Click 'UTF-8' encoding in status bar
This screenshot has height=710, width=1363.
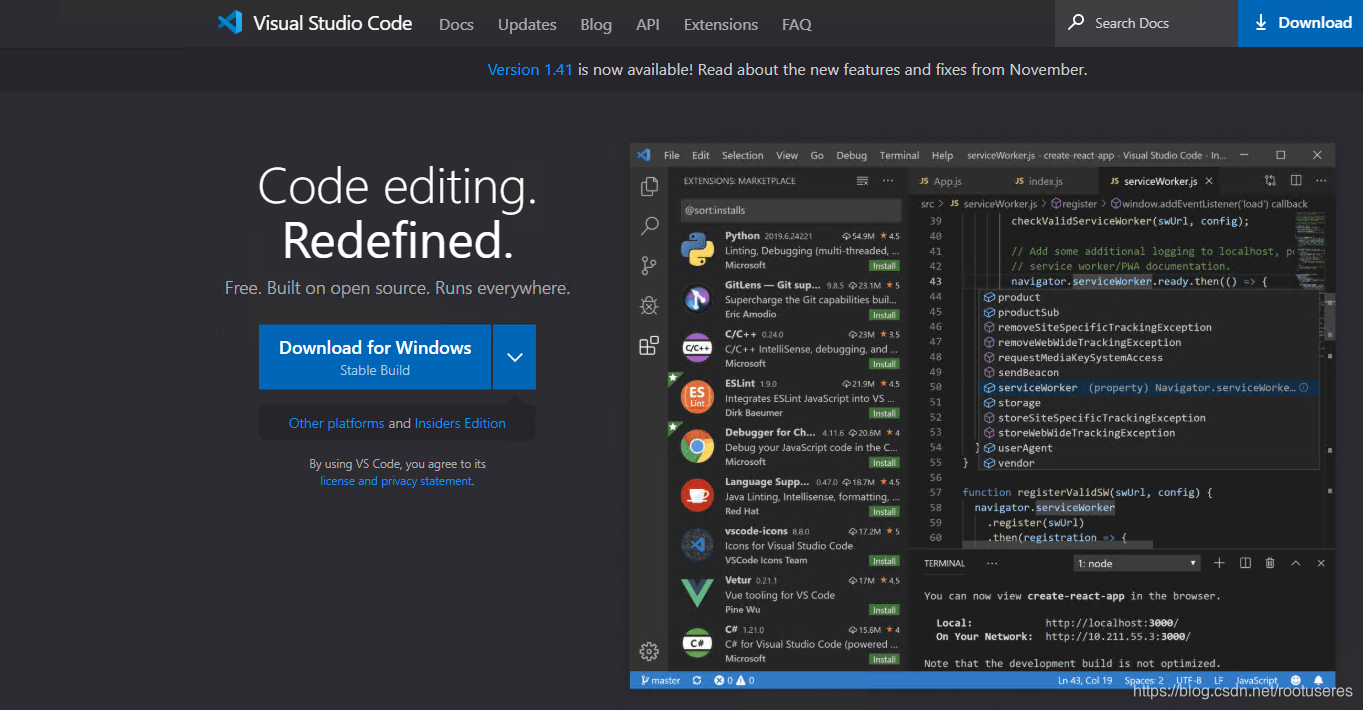(1189, 680)
